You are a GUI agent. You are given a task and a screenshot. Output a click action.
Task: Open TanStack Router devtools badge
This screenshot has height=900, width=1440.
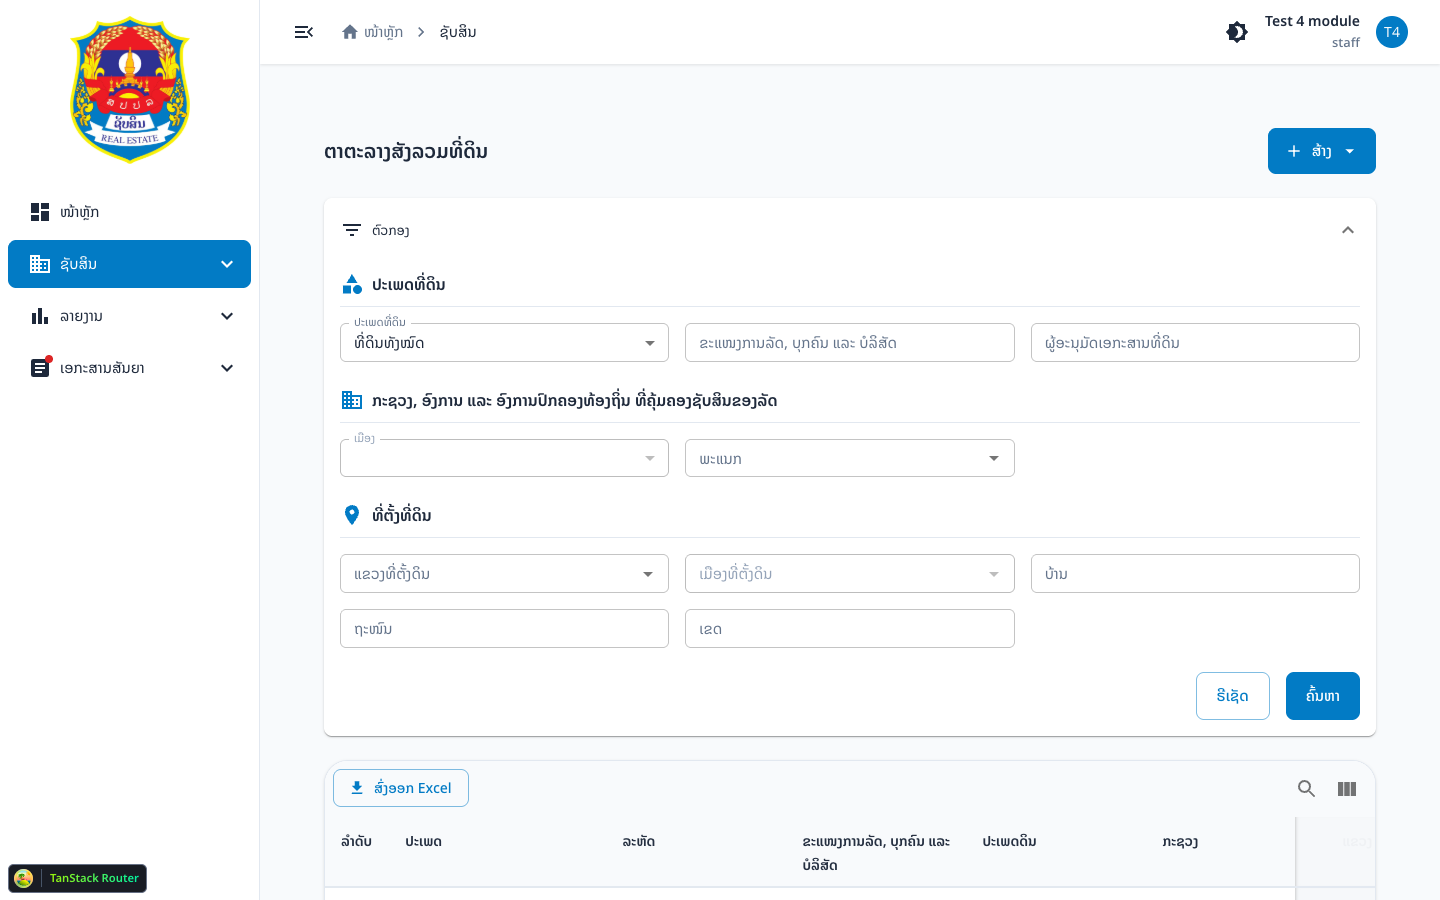coord(78,878)
